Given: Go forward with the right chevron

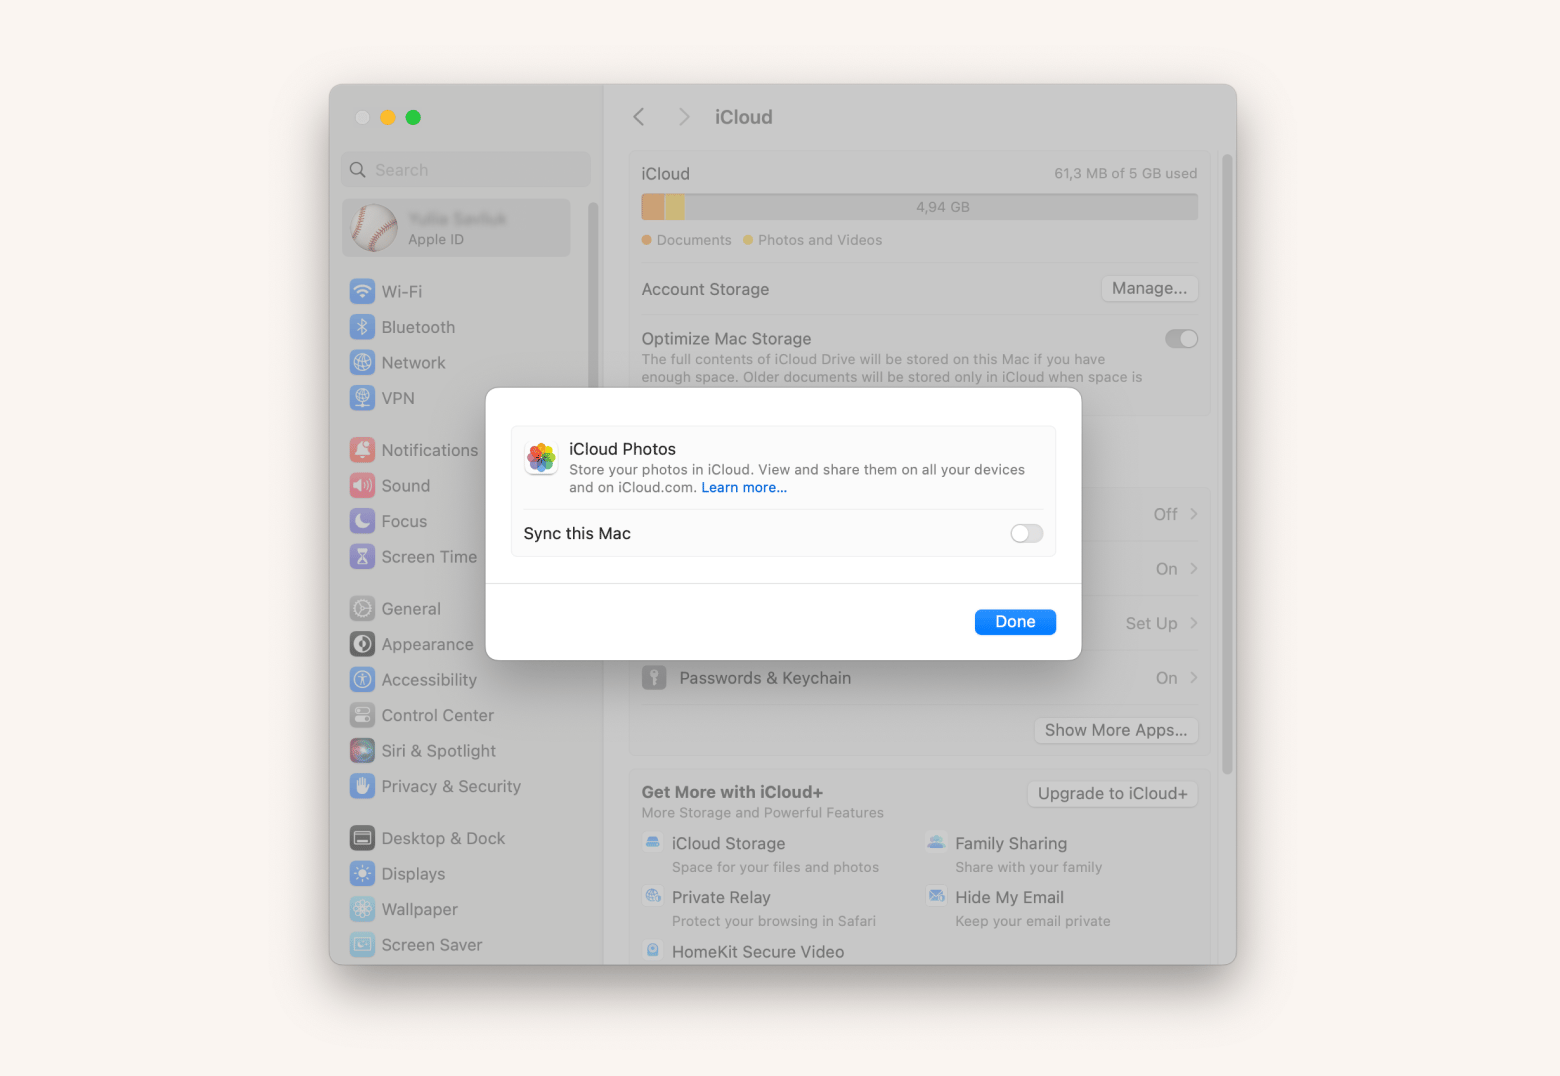Looking at the screenshot, I should coord(684,117).
